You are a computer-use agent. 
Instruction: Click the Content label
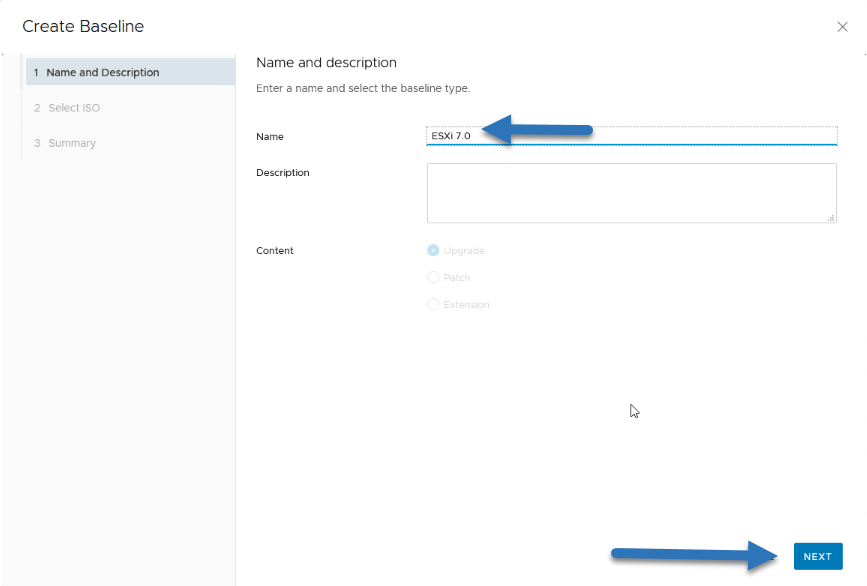275,250
